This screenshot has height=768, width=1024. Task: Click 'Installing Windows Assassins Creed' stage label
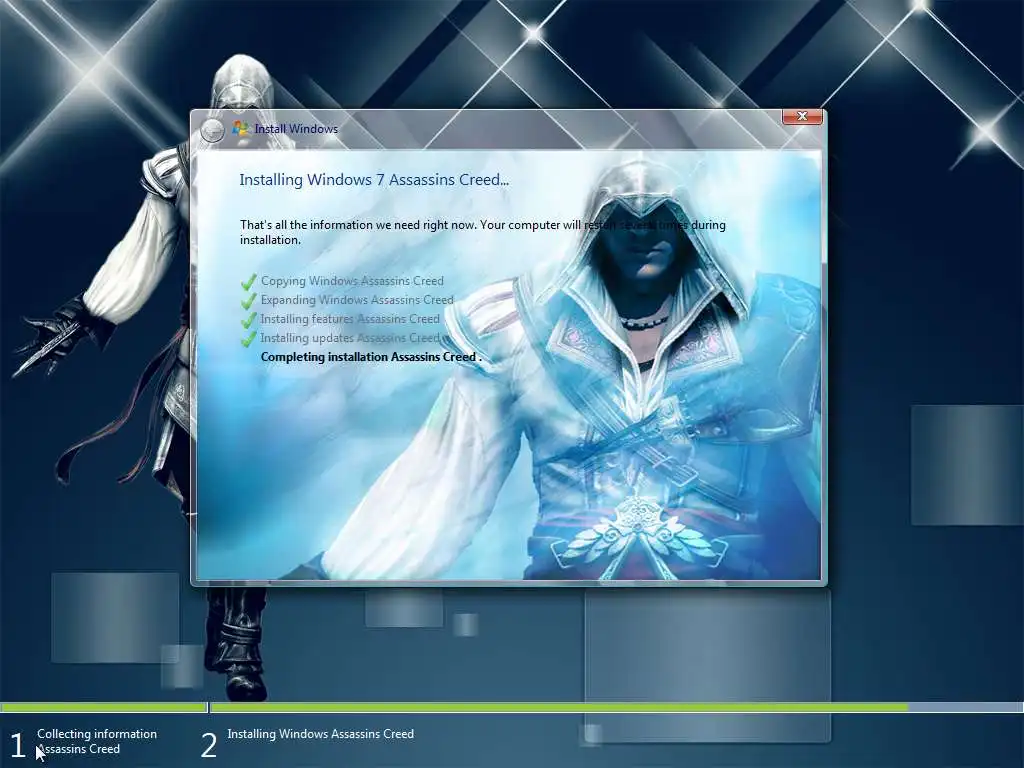pyautogui.click(x=321, y=734)
